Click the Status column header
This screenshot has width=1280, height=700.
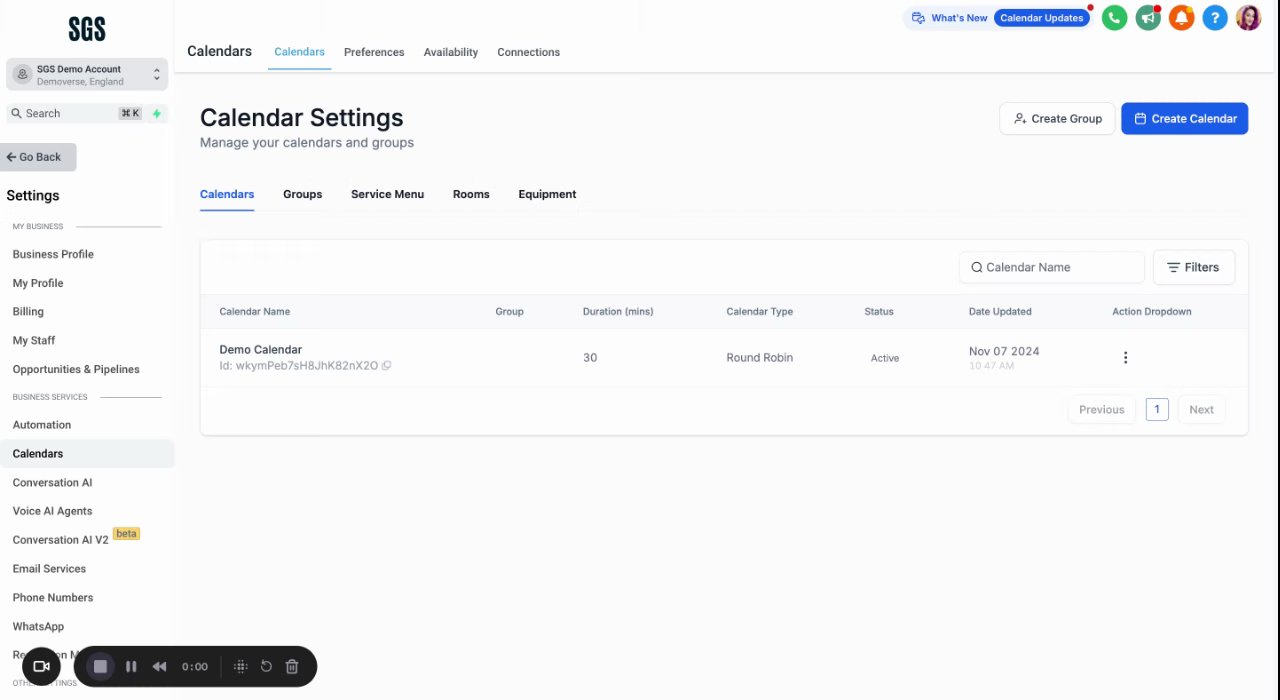coord(879,312)
